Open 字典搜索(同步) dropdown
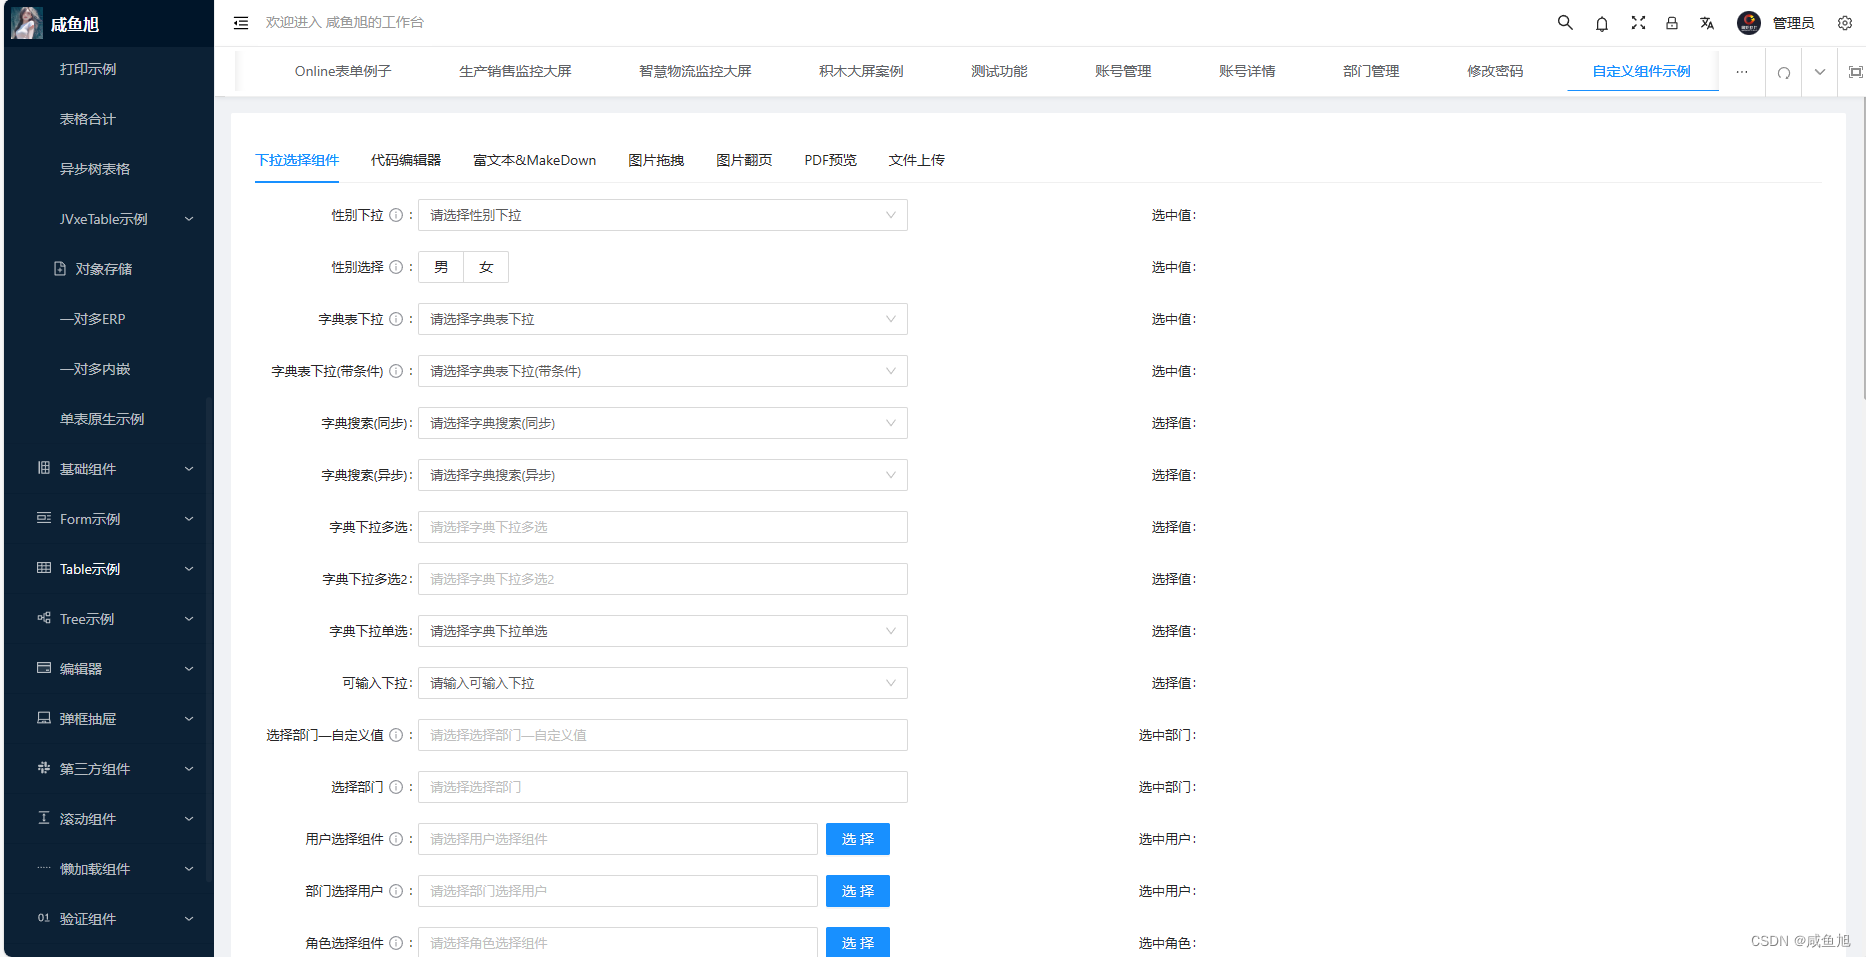This screenshot has height=957, width=1866. [663, 423]
